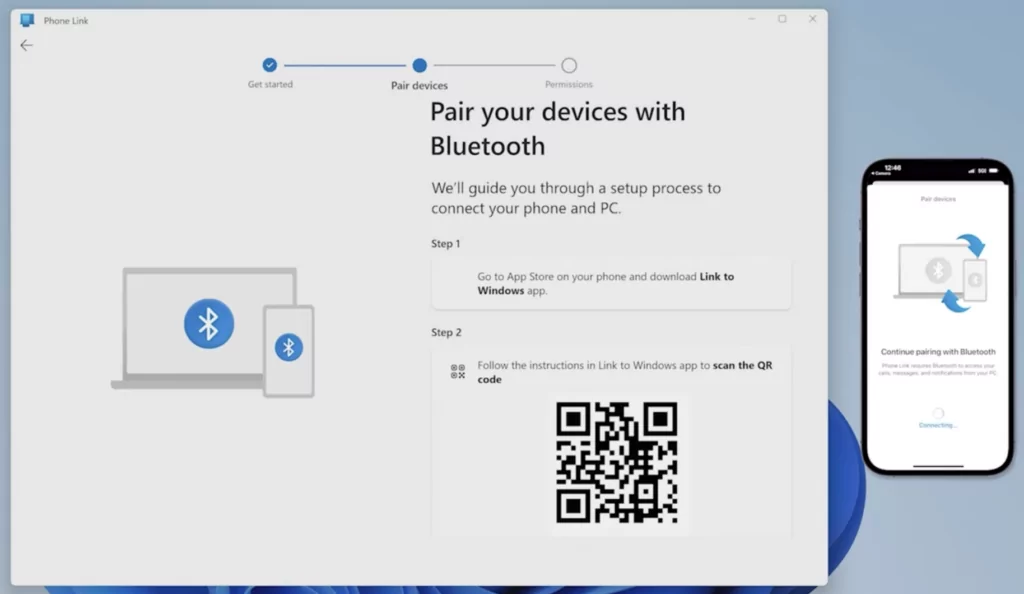Select the completed Get started checkmark circle

tap(270, 65)
